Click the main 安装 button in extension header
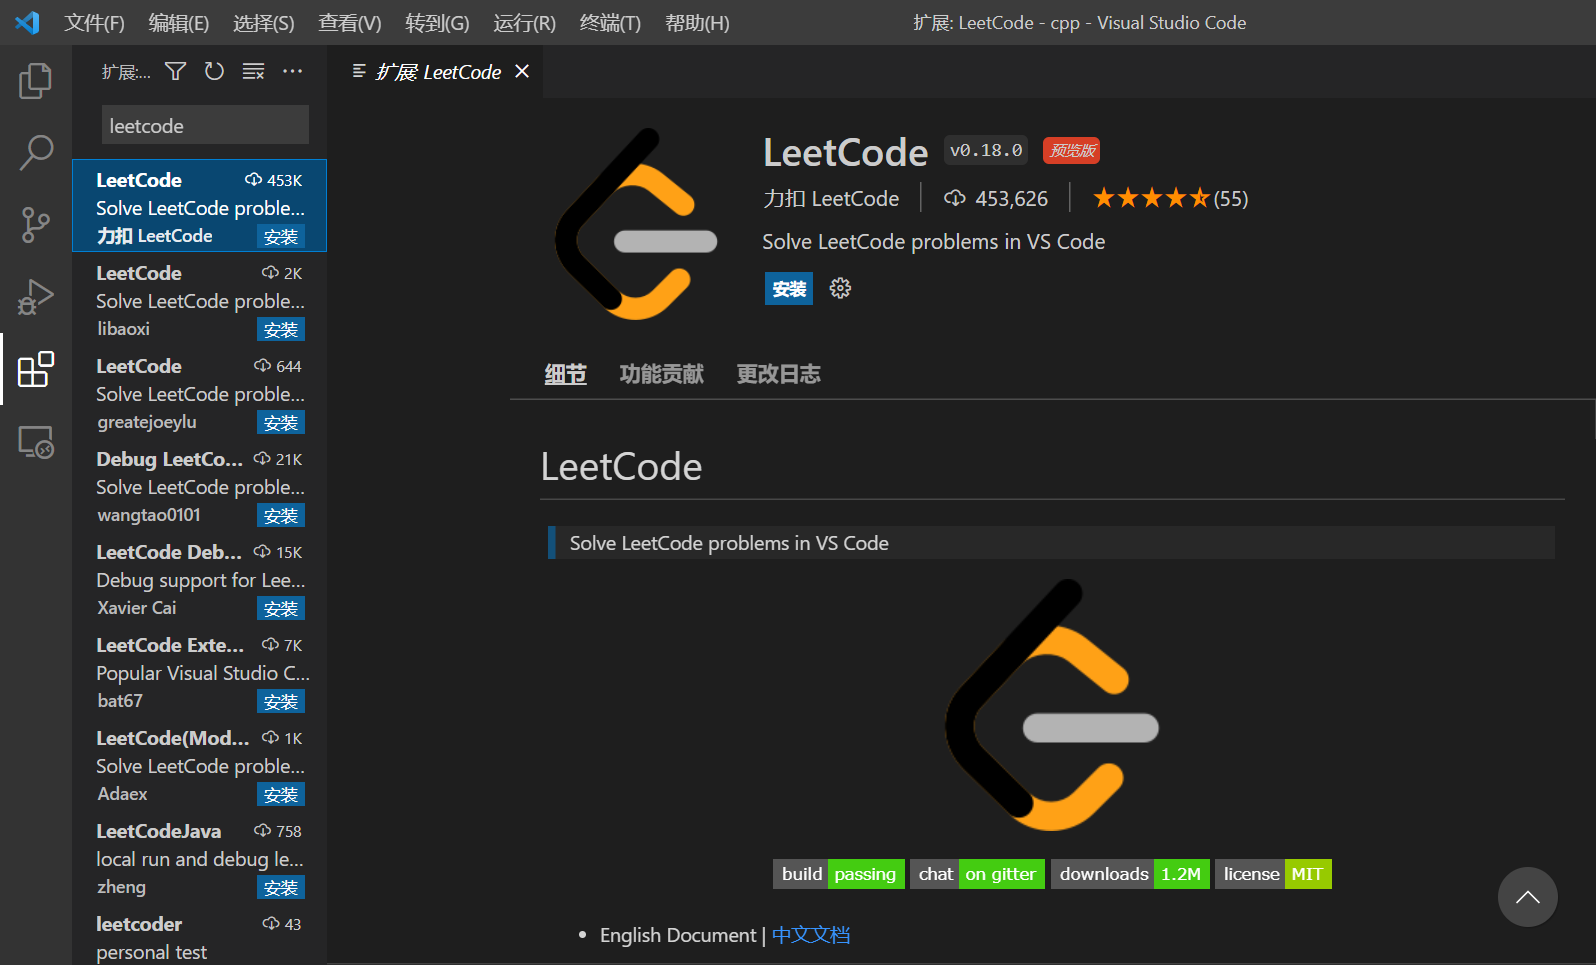The image size is (1596, 965). (789, 289)
